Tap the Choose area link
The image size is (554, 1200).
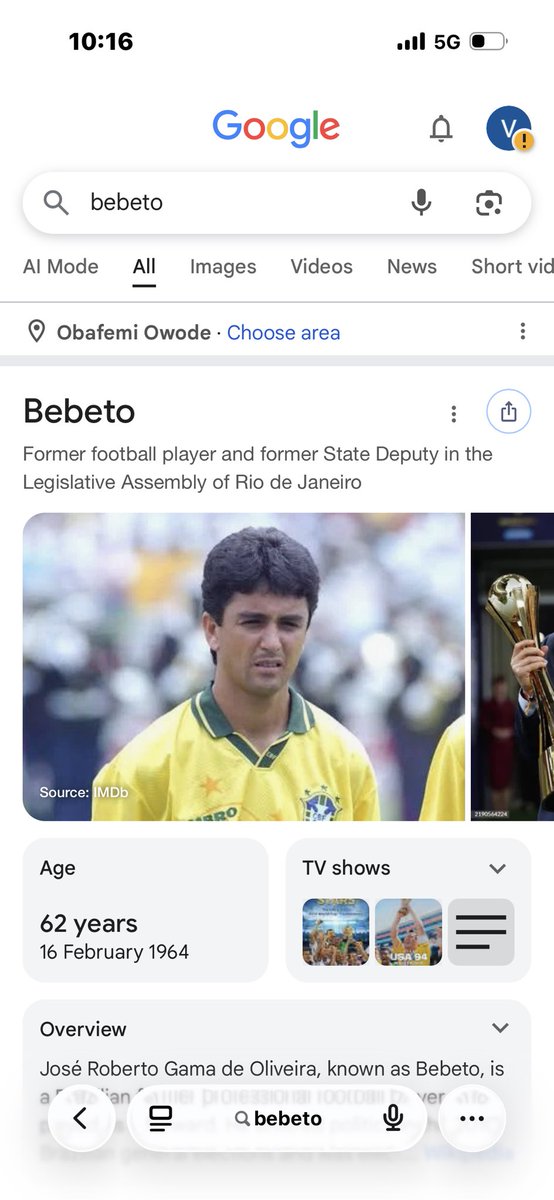283,332
